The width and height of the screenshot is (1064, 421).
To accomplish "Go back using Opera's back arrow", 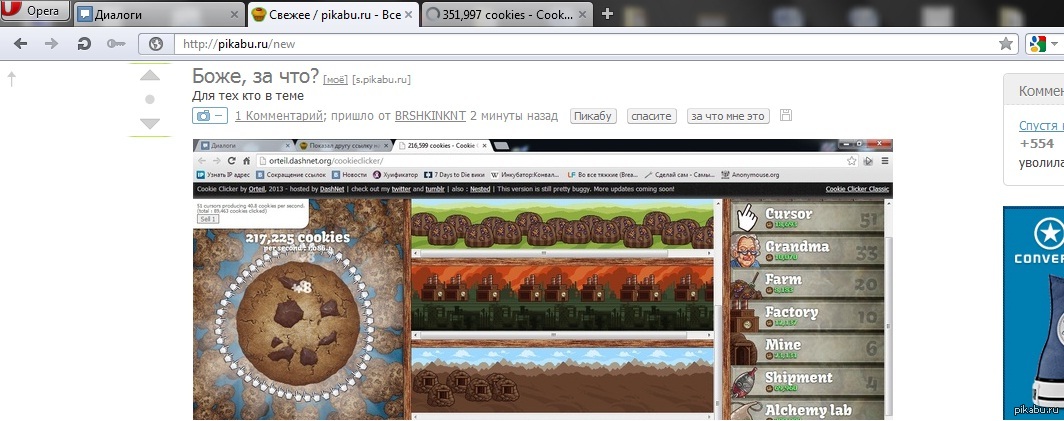I will tap(20, 44).
